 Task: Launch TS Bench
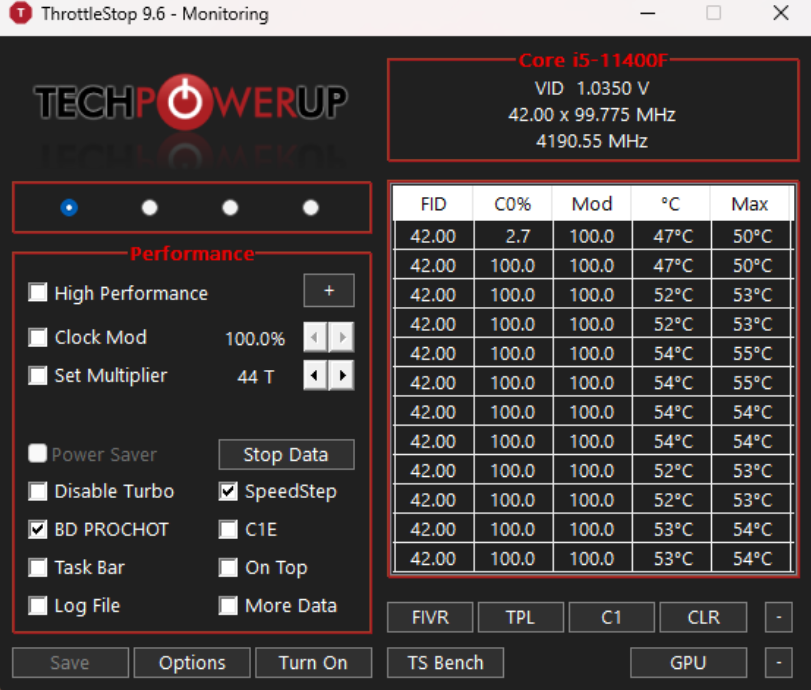[445, 663]
